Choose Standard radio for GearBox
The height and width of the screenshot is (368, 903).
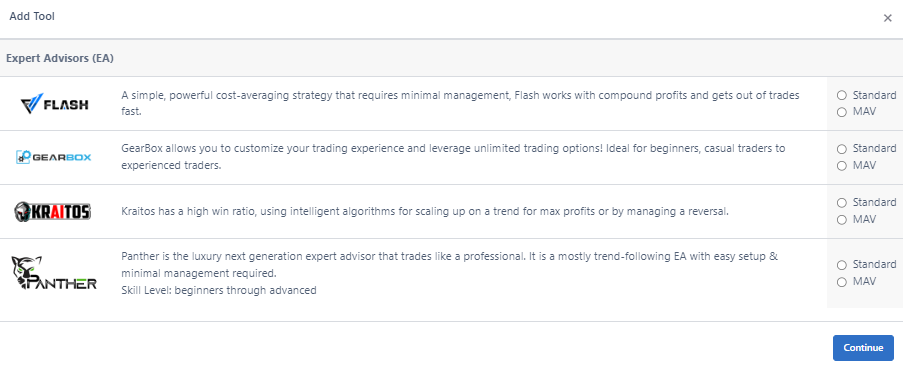[x=842, y=149]
